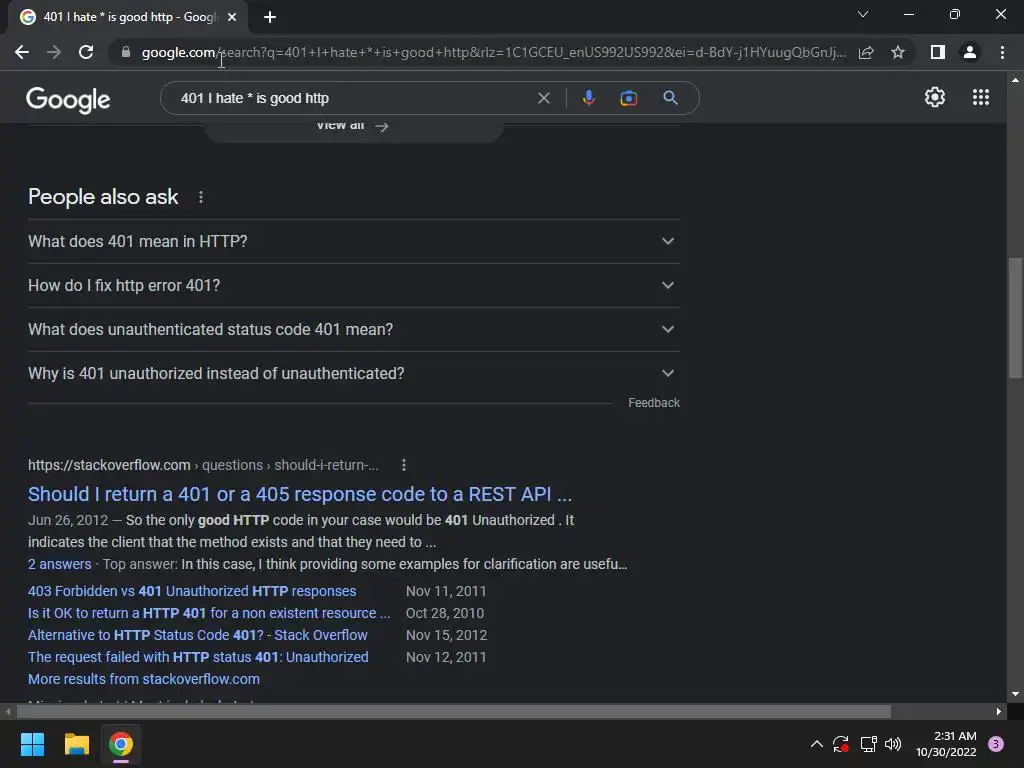Start a voice search with the microphone
Image resolution: width=1024 pixels, height=768 pixels.
click(588, 98)
